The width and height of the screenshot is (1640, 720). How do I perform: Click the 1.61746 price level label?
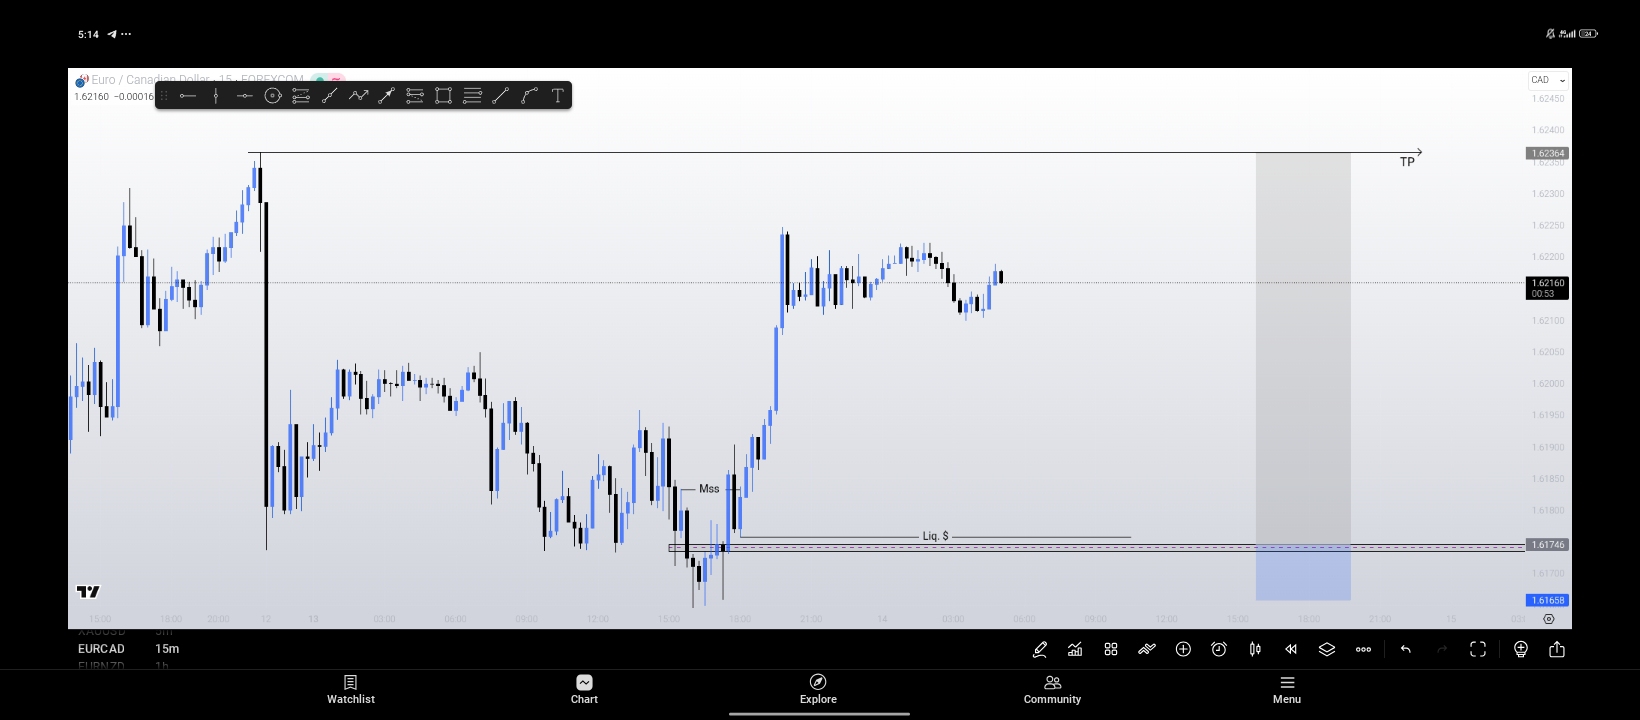(x=1547, y=545)
